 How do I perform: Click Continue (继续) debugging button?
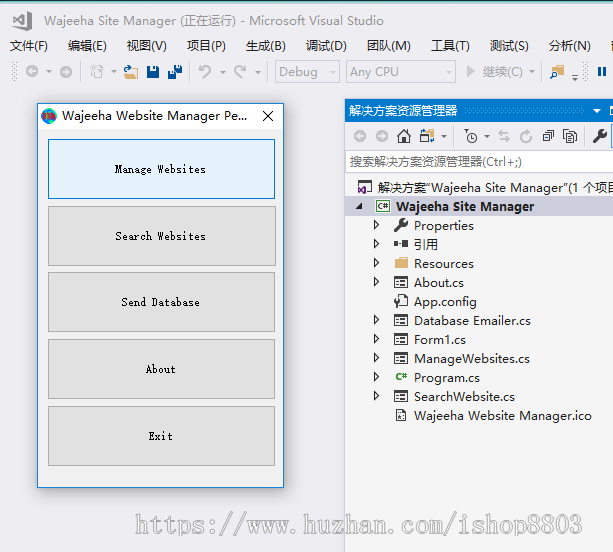pyautogui.click(x=495, y=72)
